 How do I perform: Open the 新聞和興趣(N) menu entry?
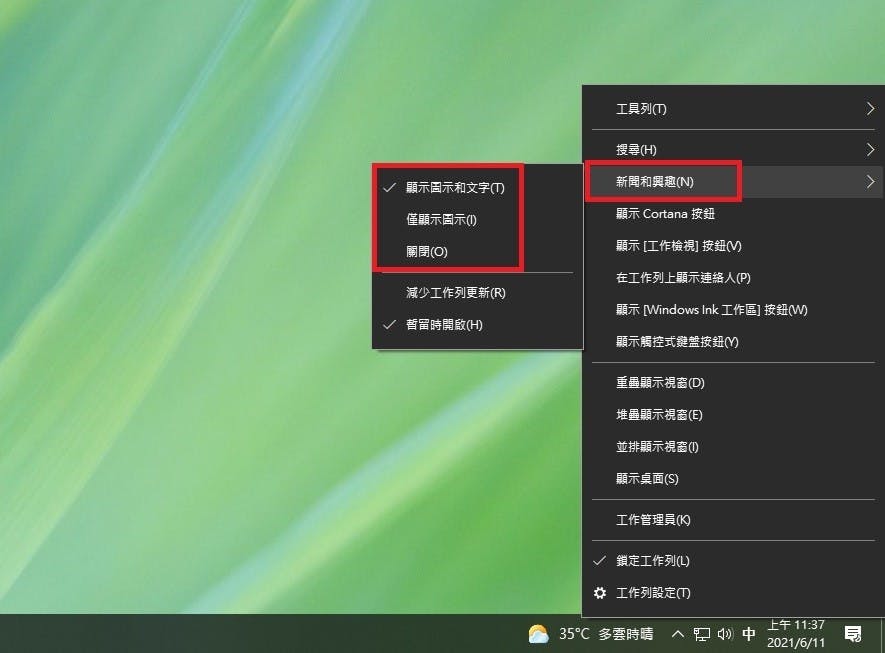click(733, 182)
